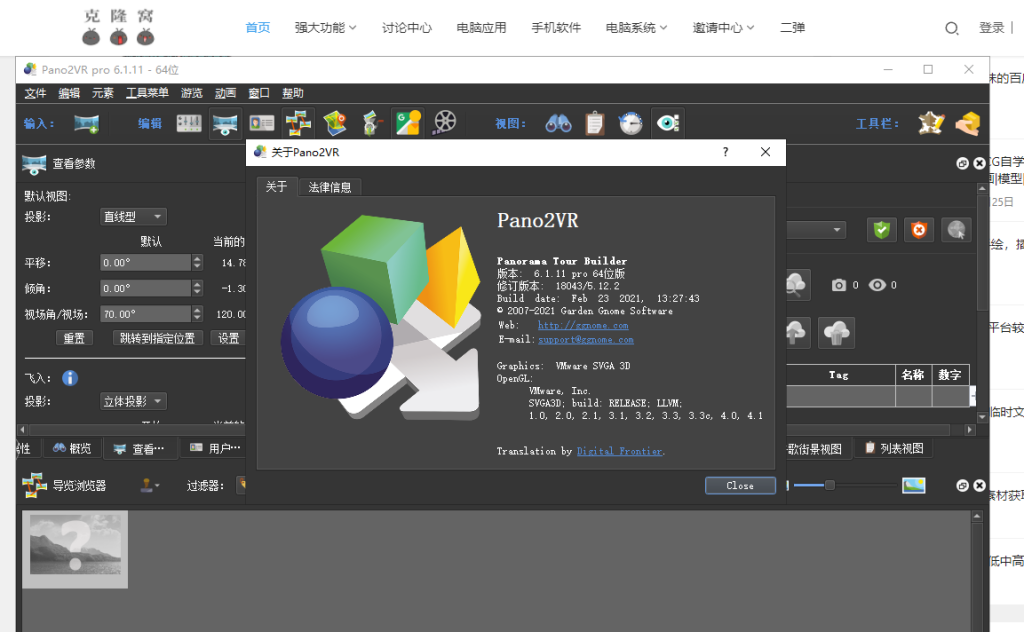The height and width of the screenshot is (632, 1024).
Task: Click 登录 on the website header
Action: [991, 27]
